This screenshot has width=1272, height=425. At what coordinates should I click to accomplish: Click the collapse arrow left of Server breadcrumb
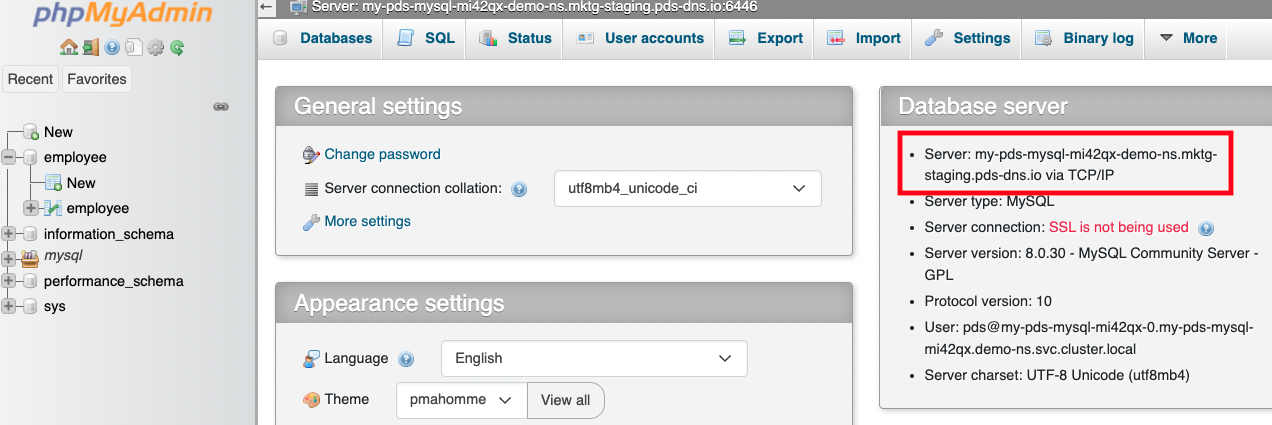[266, 7]
